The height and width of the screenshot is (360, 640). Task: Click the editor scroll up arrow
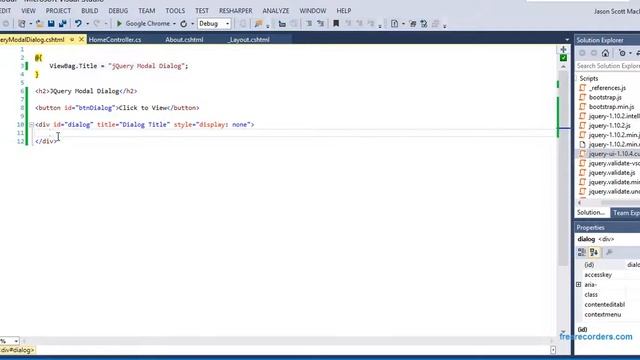[563, 67]
